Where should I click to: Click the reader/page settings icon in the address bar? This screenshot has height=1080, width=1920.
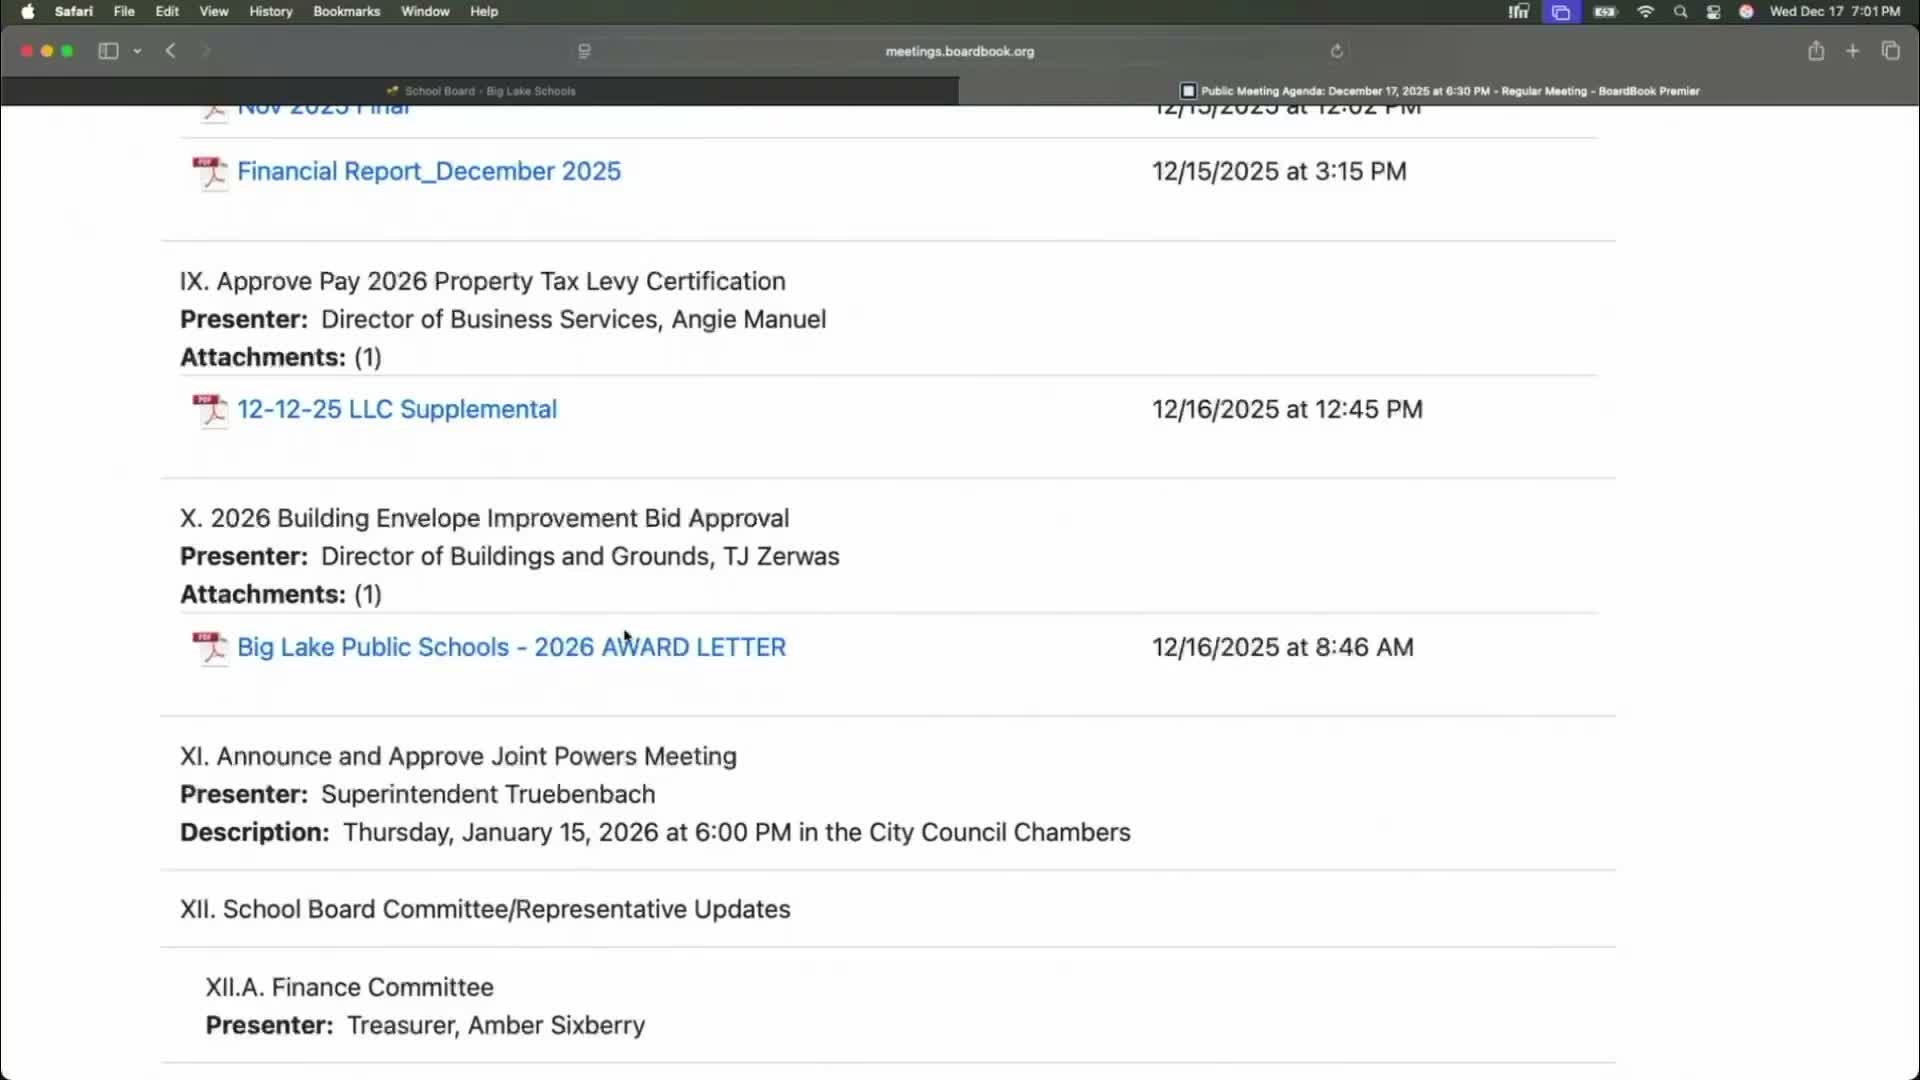pos(584,51)
